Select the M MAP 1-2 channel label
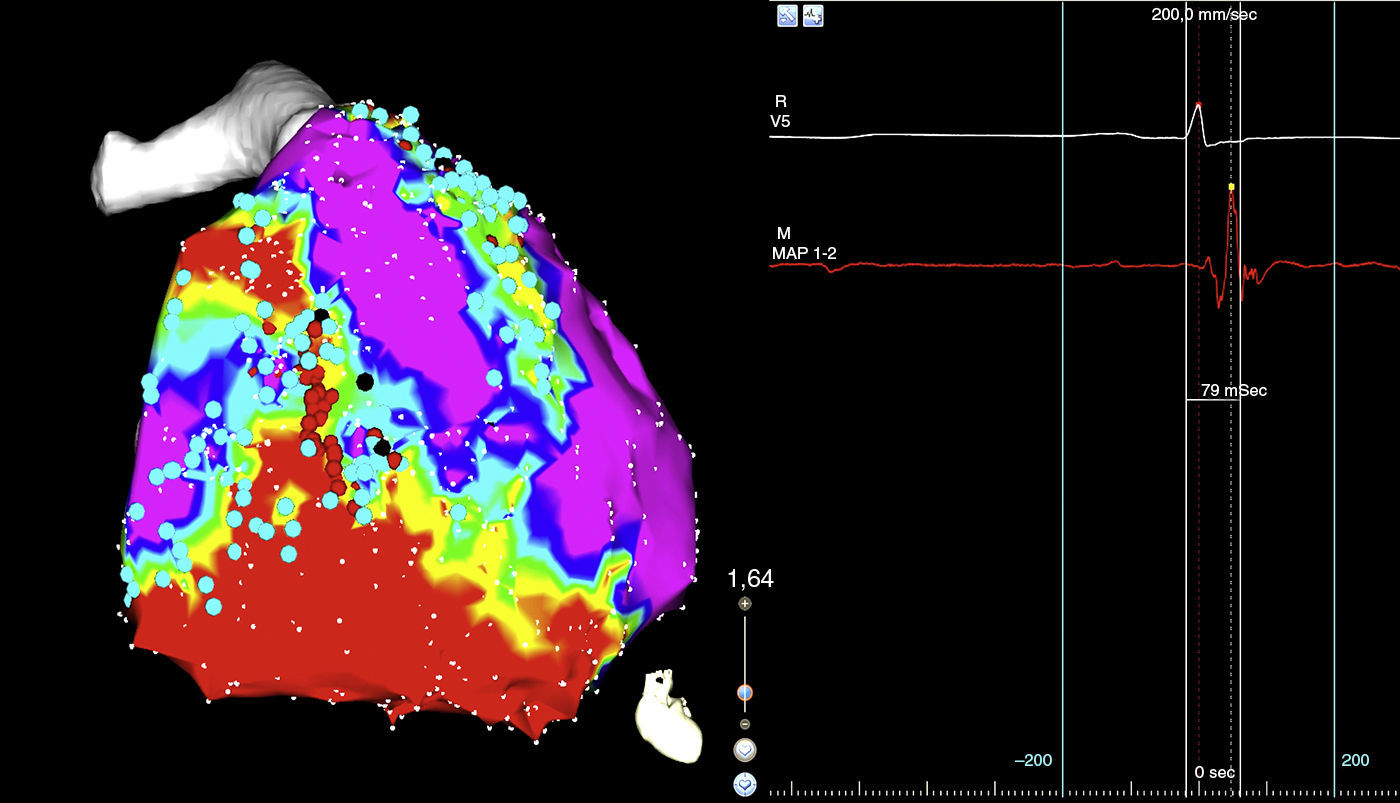The image size is (1400, 803). coord(803,244)
